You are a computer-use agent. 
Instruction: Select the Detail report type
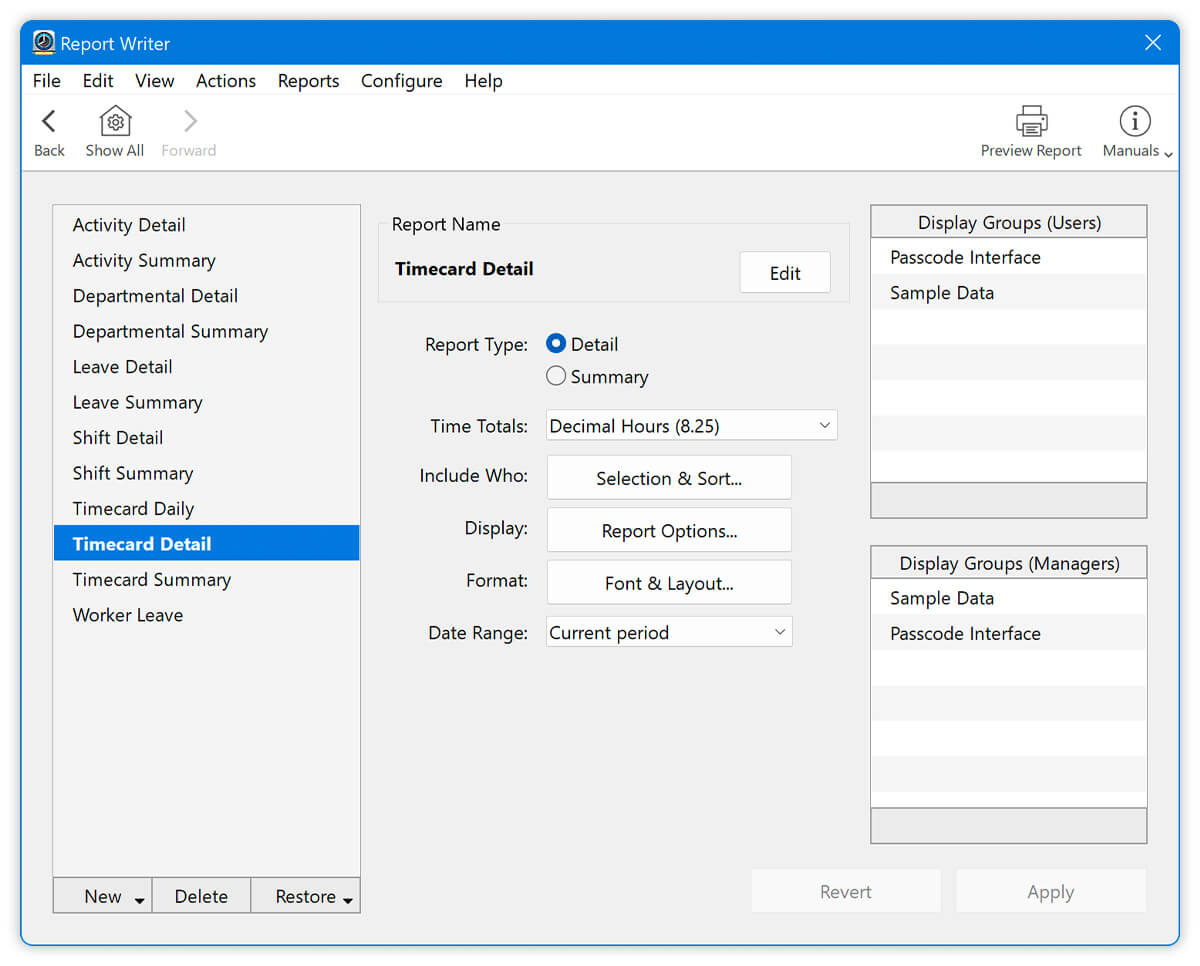[x=556, y=343]
